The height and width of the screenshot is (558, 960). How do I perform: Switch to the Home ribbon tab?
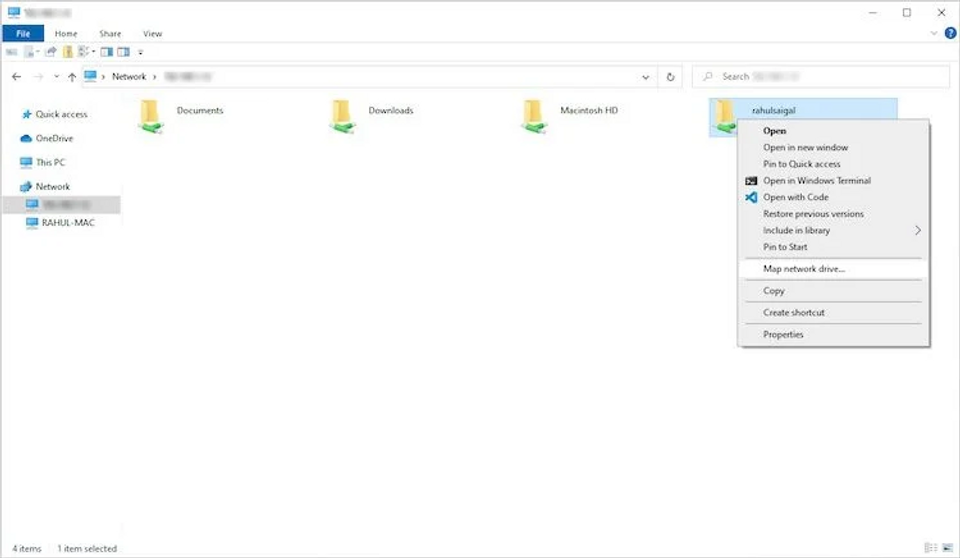66,34
